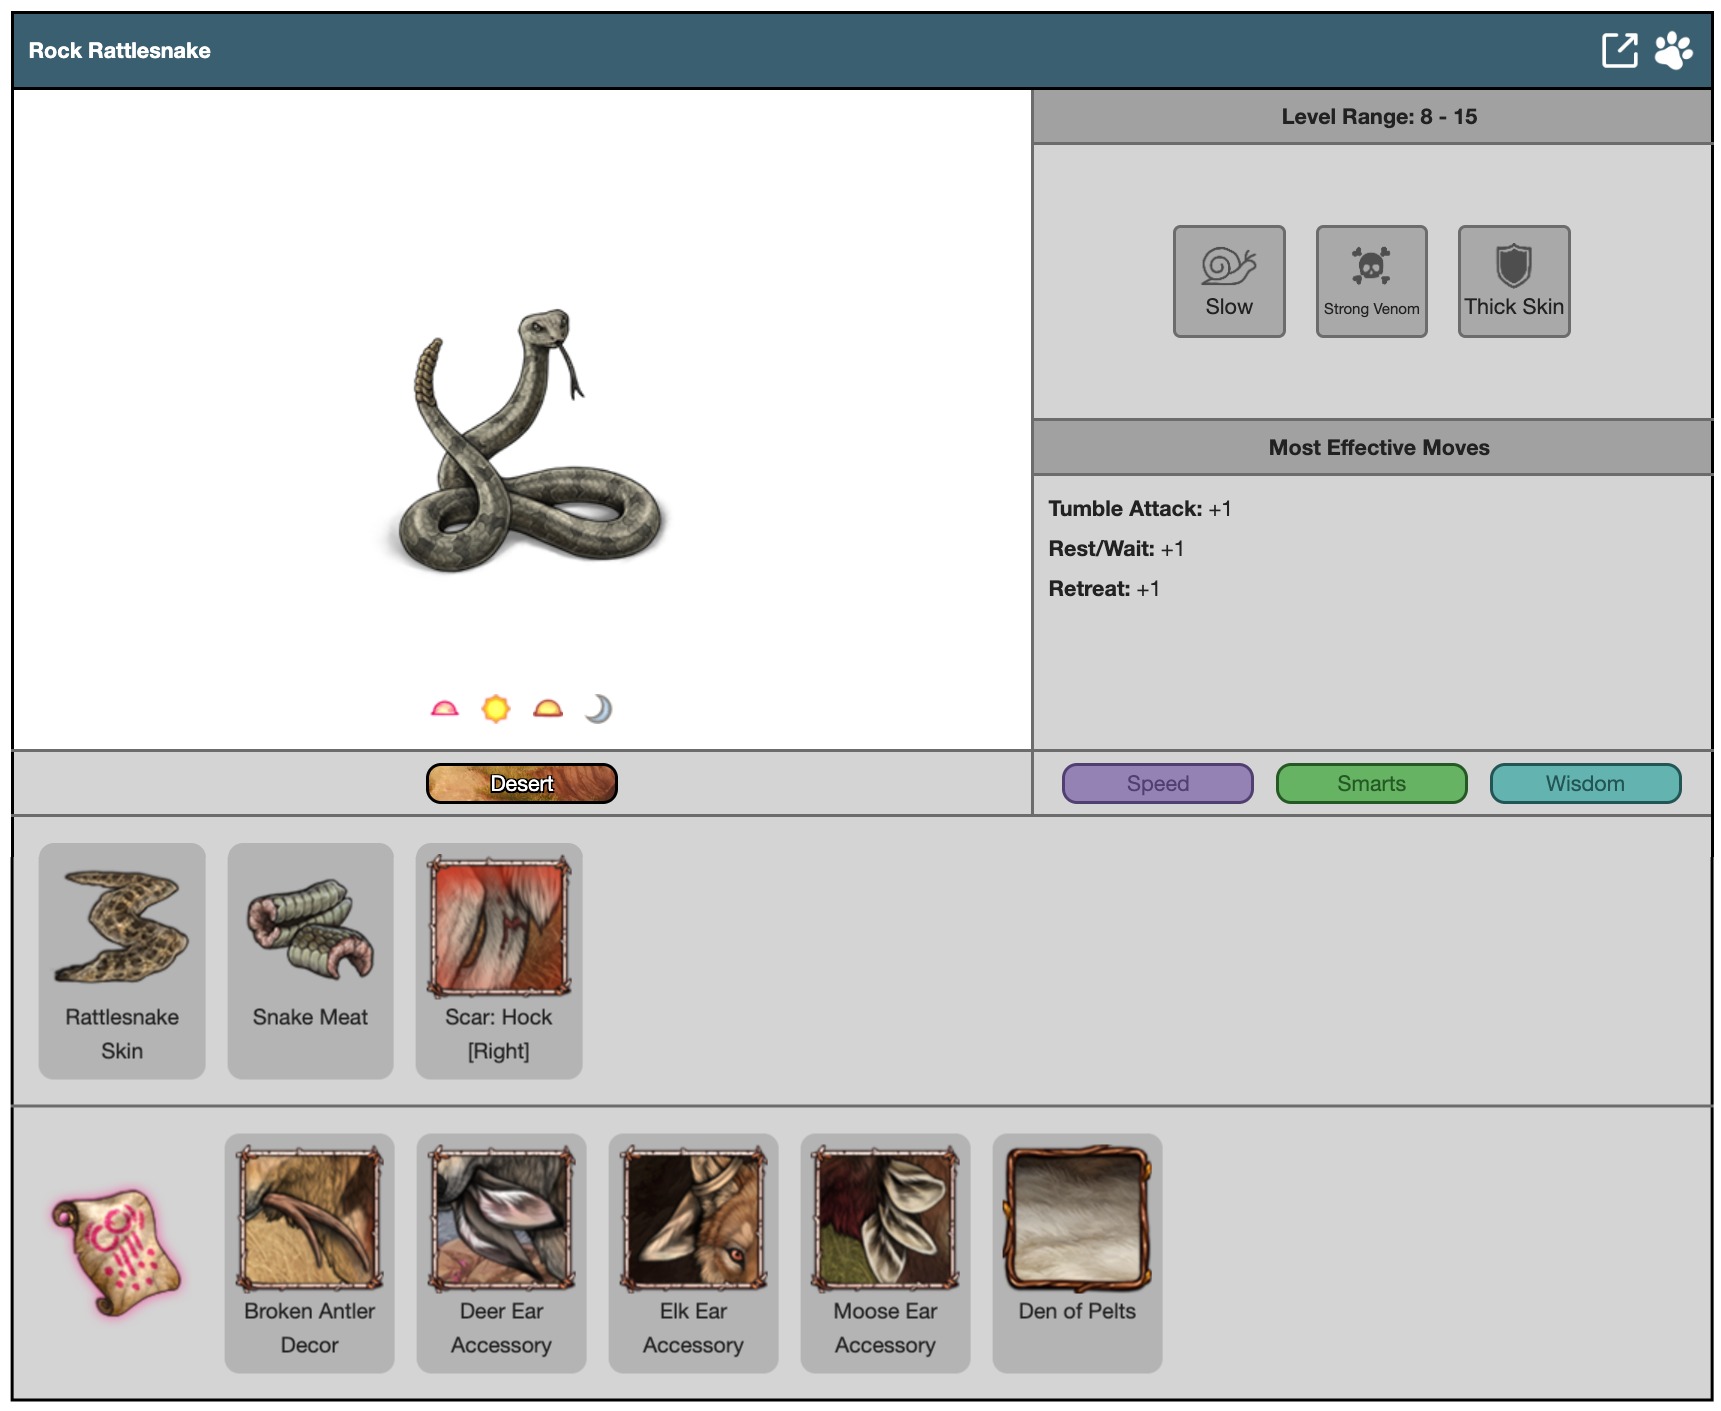Click the orange sunset icon
The height and width of the screenshot is (1411, 1721).
(x=548, y=709)
